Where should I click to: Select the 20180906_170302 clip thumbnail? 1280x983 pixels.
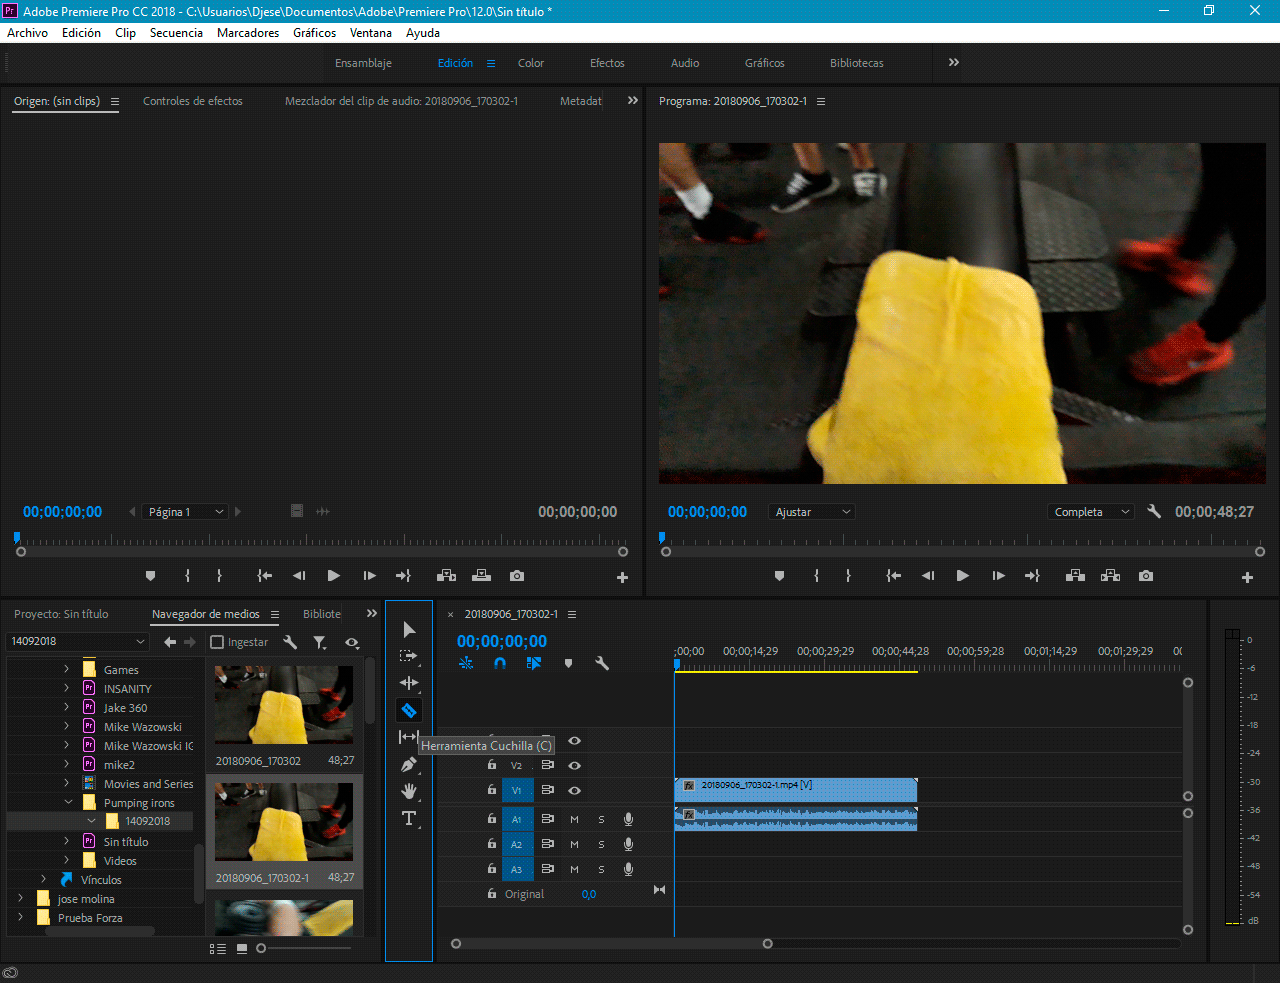pos(284,705)
